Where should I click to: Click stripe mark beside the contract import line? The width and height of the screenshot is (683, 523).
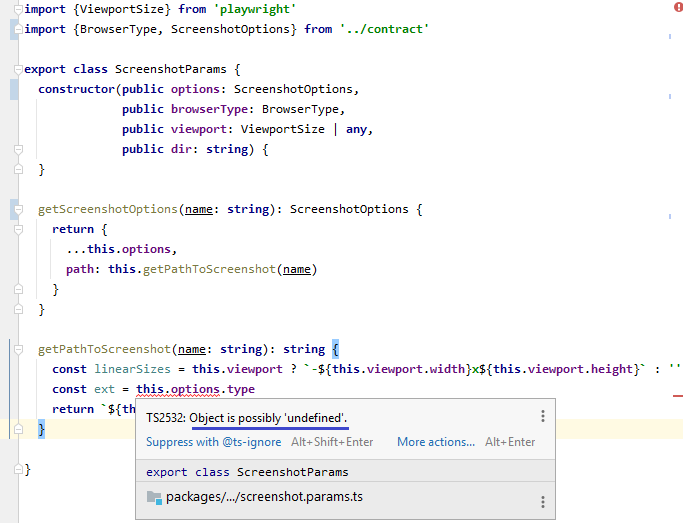[x=670, y=37]
